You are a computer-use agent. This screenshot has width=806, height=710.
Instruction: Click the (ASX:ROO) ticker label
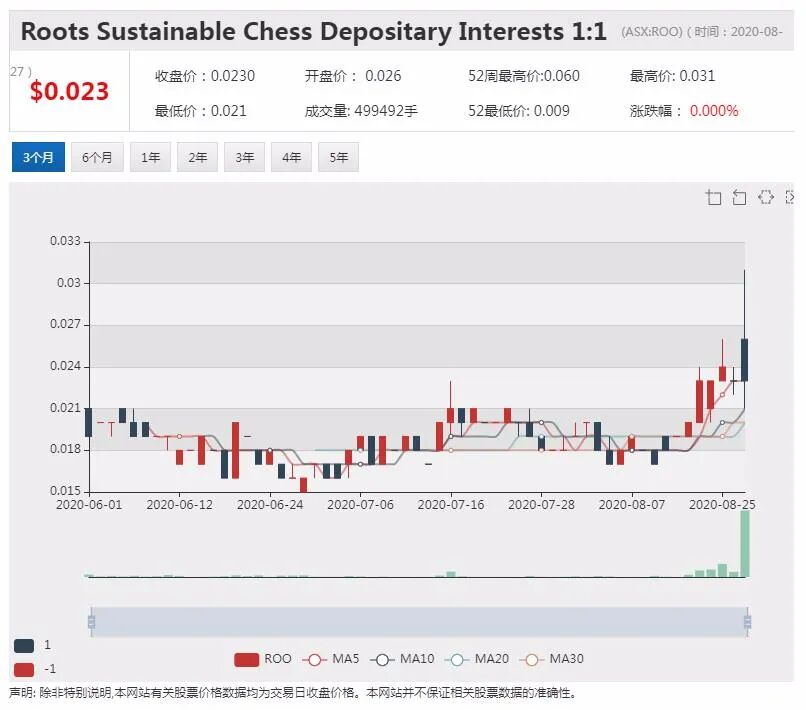651,32
